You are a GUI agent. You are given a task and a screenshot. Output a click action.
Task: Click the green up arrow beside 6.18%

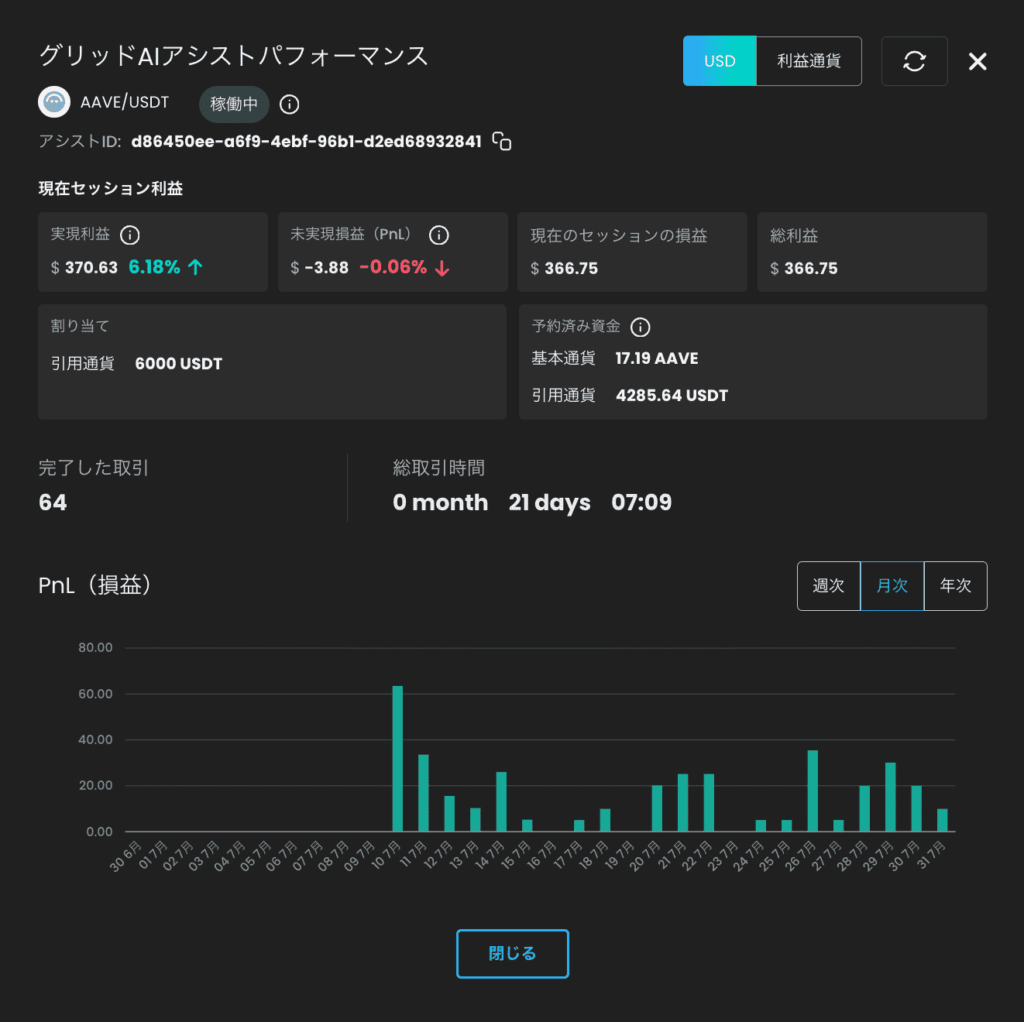195,267
